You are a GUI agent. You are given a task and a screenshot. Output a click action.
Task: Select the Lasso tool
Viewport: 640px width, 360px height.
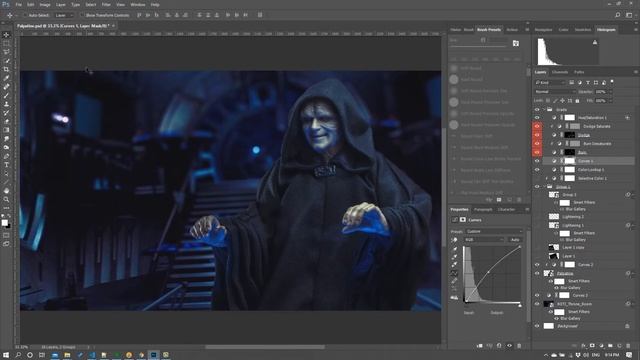pyautogui.click(x=6, y=52)
